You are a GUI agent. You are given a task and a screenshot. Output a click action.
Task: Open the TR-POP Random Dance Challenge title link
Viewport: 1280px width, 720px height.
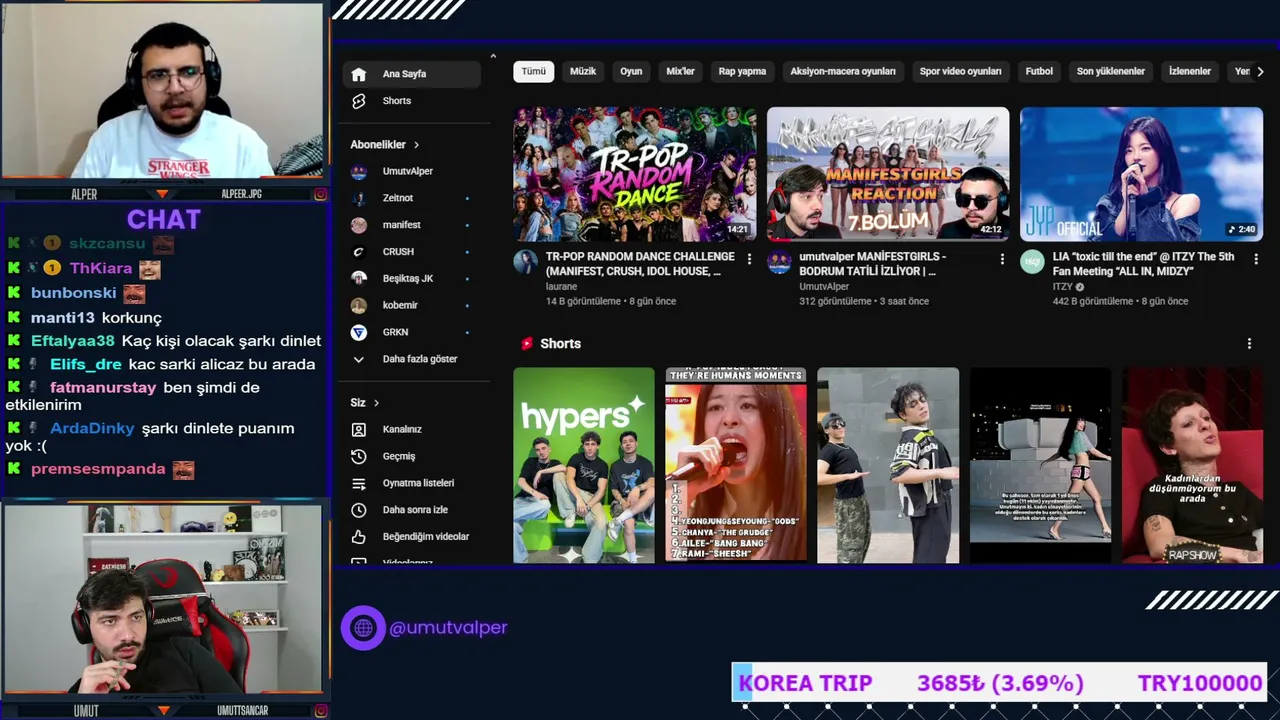point(640,264)
